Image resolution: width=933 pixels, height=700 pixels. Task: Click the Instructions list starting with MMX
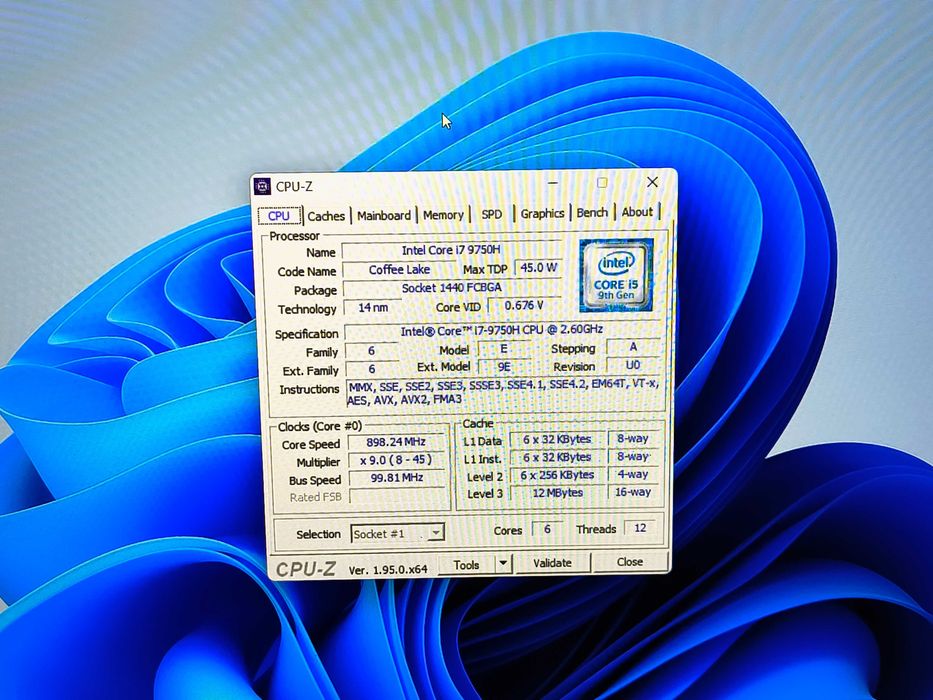[505, 393]
